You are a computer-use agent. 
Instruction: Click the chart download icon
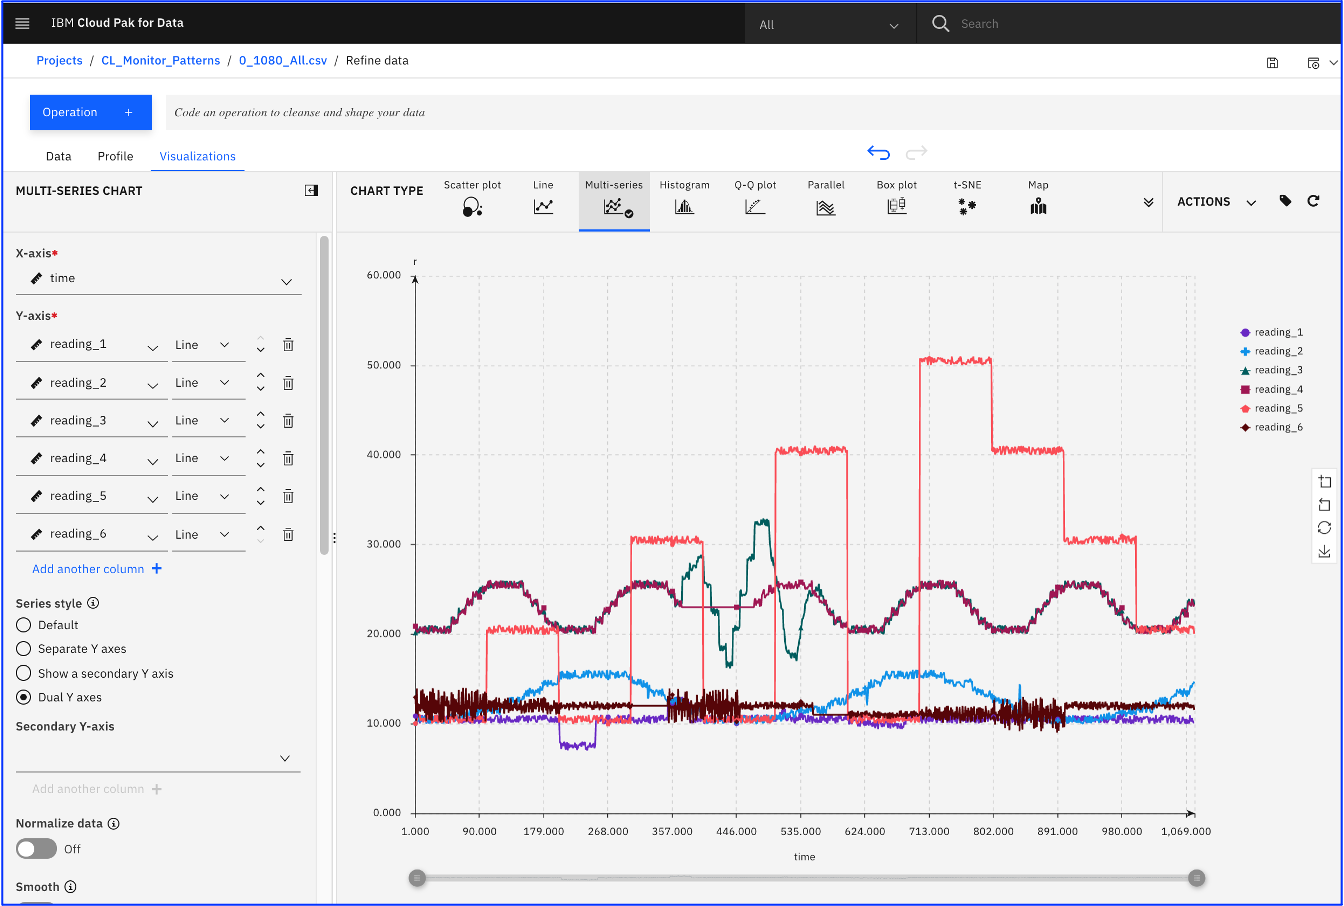(x=1324, y=551)
